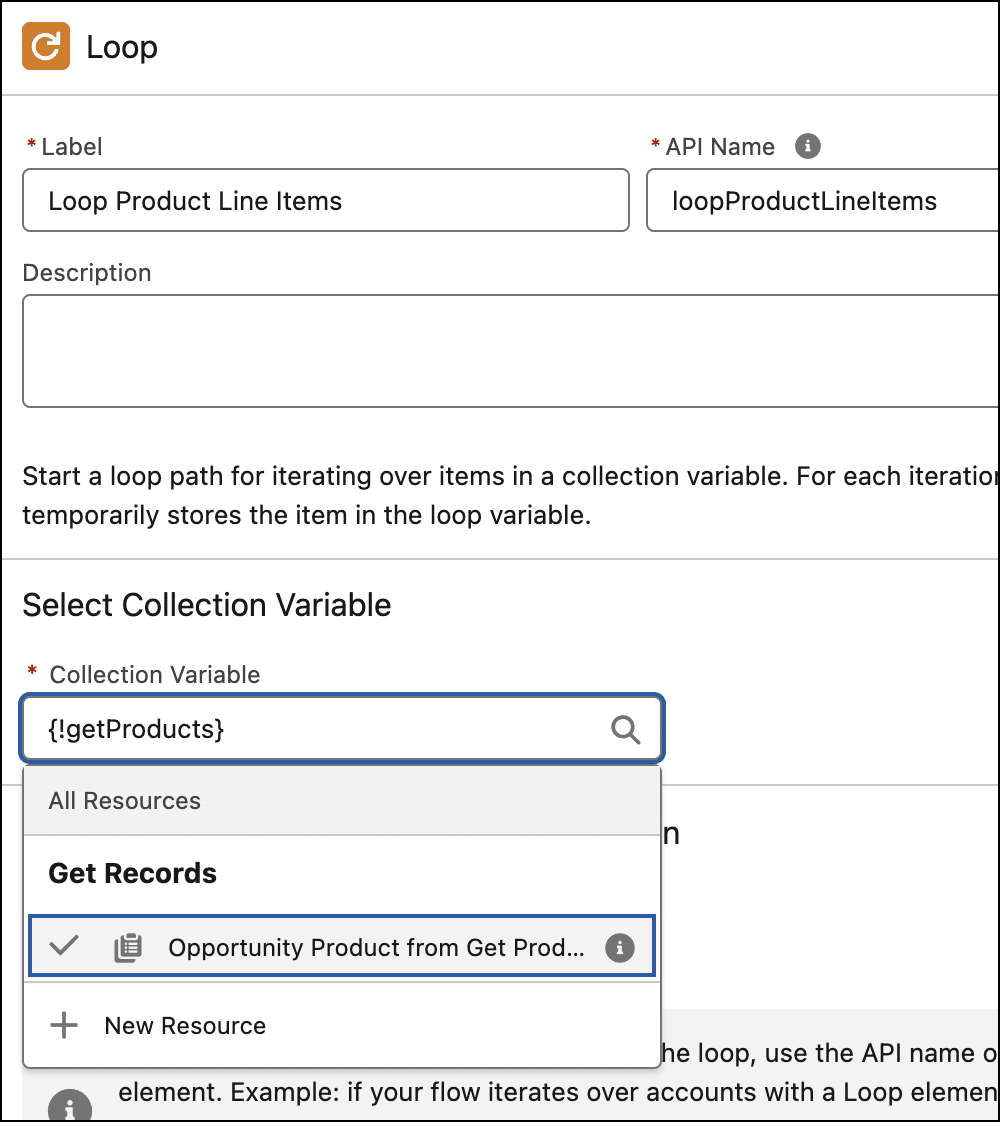Screen dimensions: 1000x1122
Task: Click the Get Records group heading
Action: pyautogui.click(x=132, y=874)
